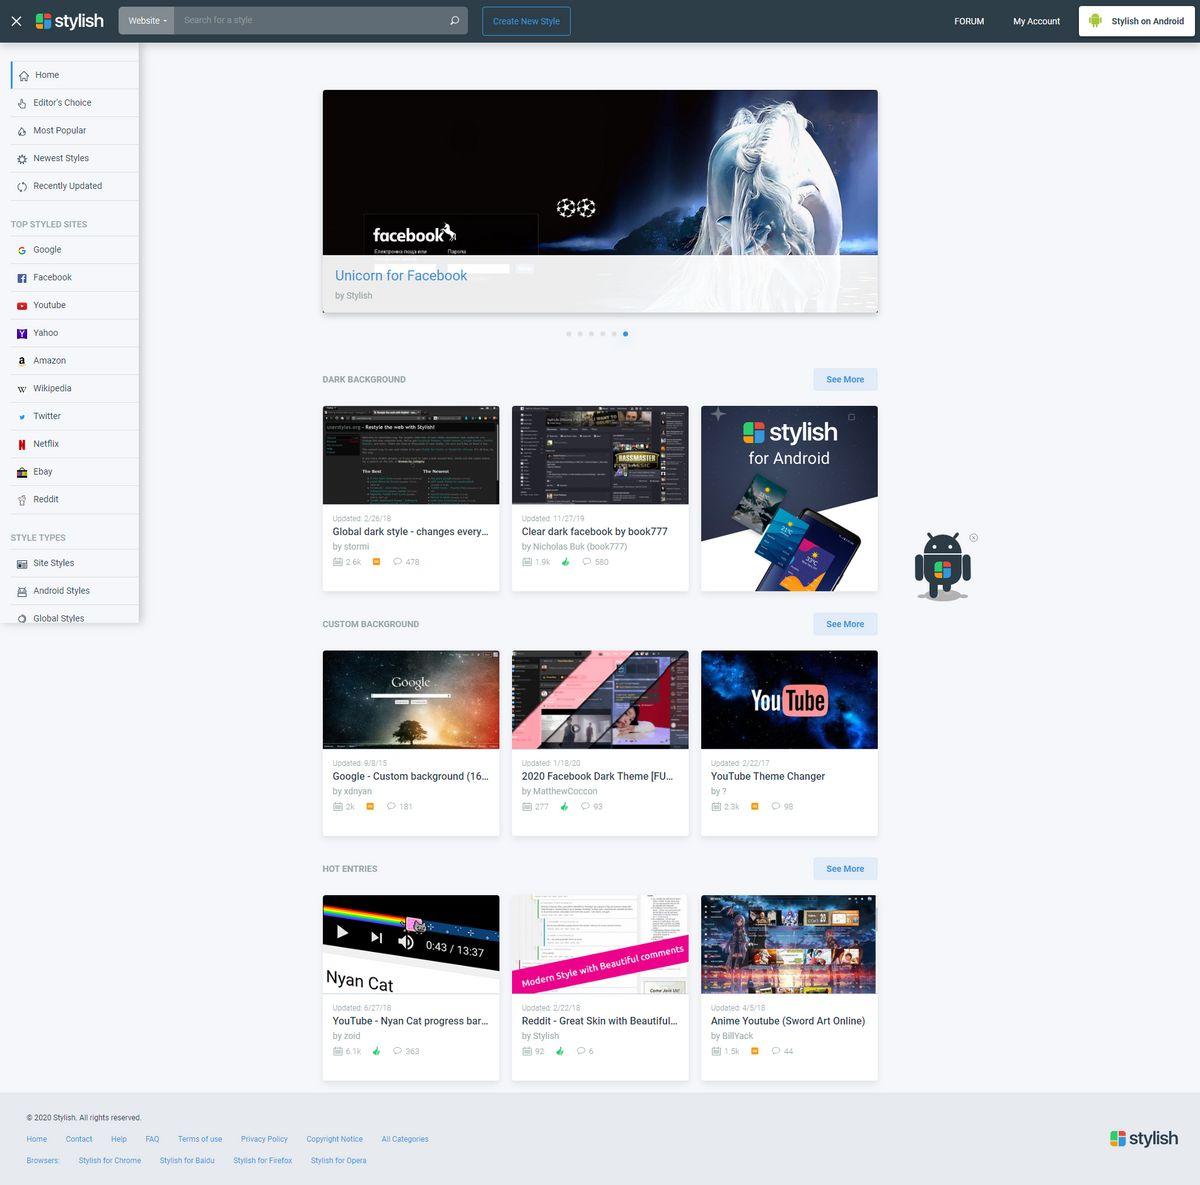1200x1185 pixels.
Task: Open the Stylish for Android promo card
Action: click(x=789, y=498)
